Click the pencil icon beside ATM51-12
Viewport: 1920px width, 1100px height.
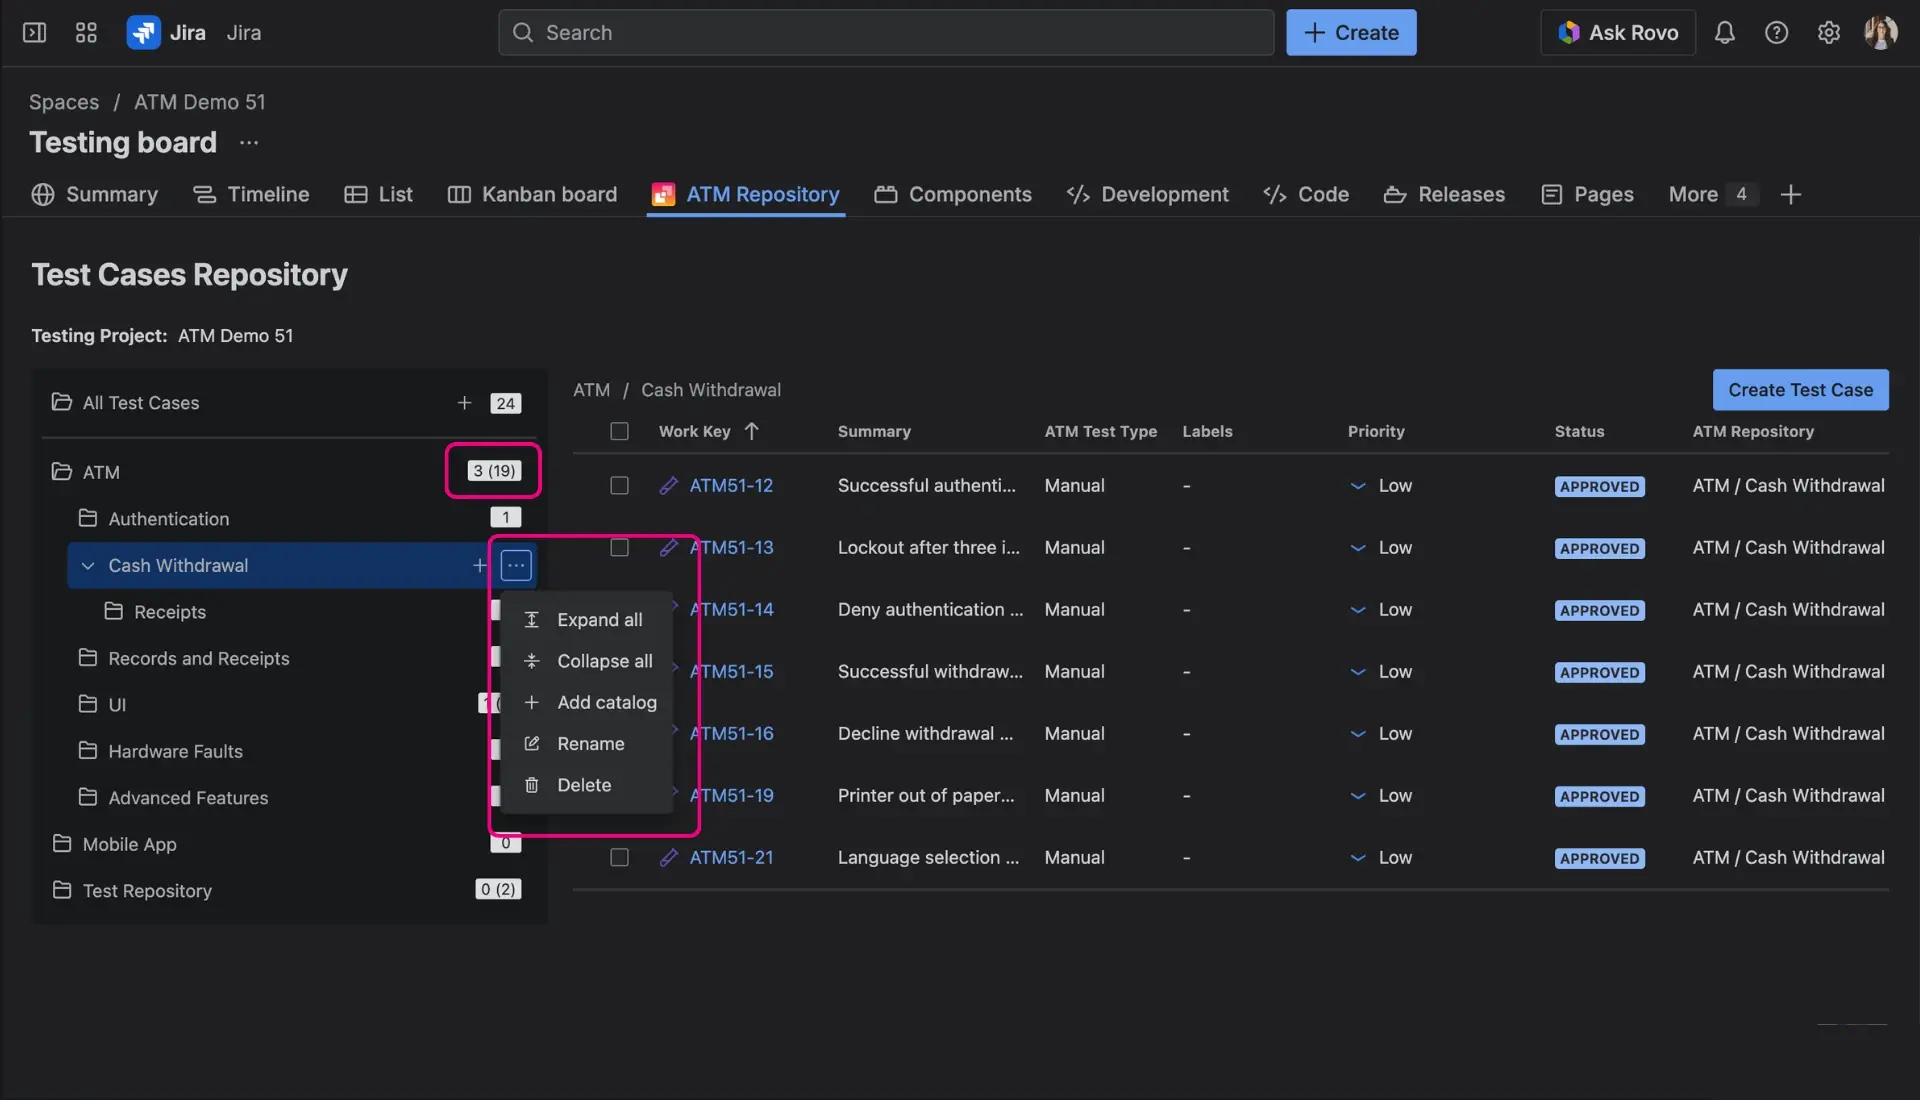(669, 486)
